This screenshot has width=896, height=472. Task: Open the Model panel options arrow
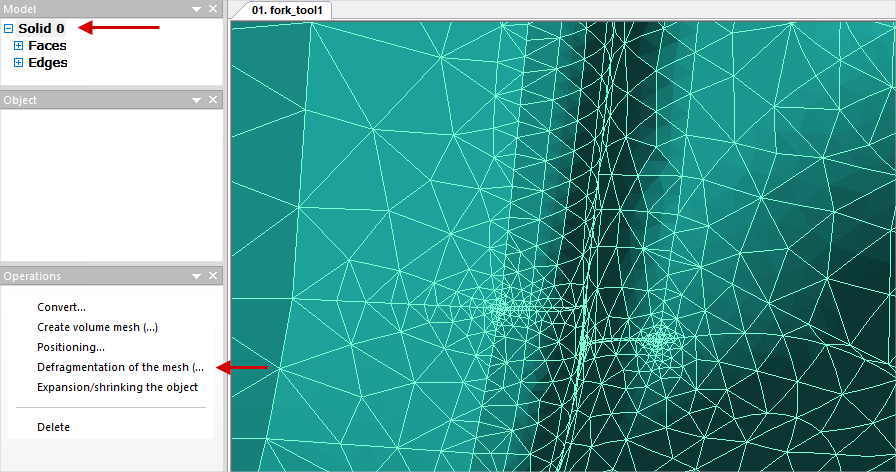(197, 9)
